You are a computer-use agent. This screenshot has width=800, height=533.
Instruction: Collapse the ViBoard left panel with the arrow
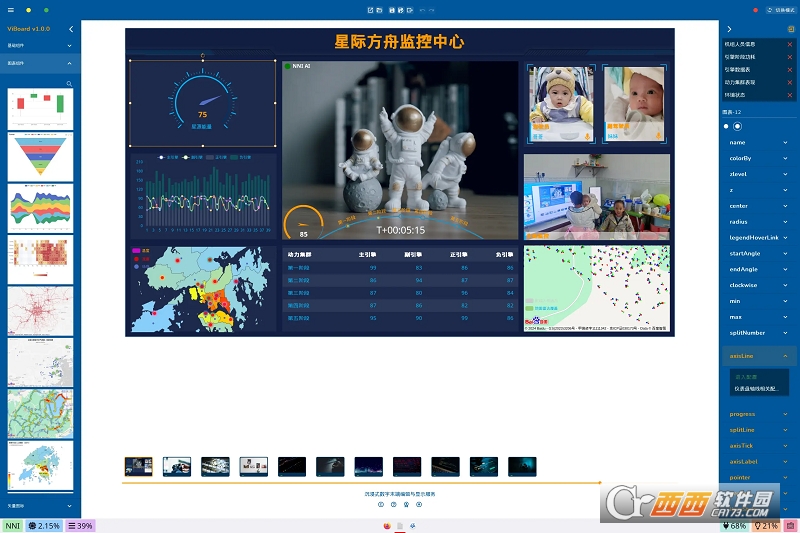pos(71,29)
